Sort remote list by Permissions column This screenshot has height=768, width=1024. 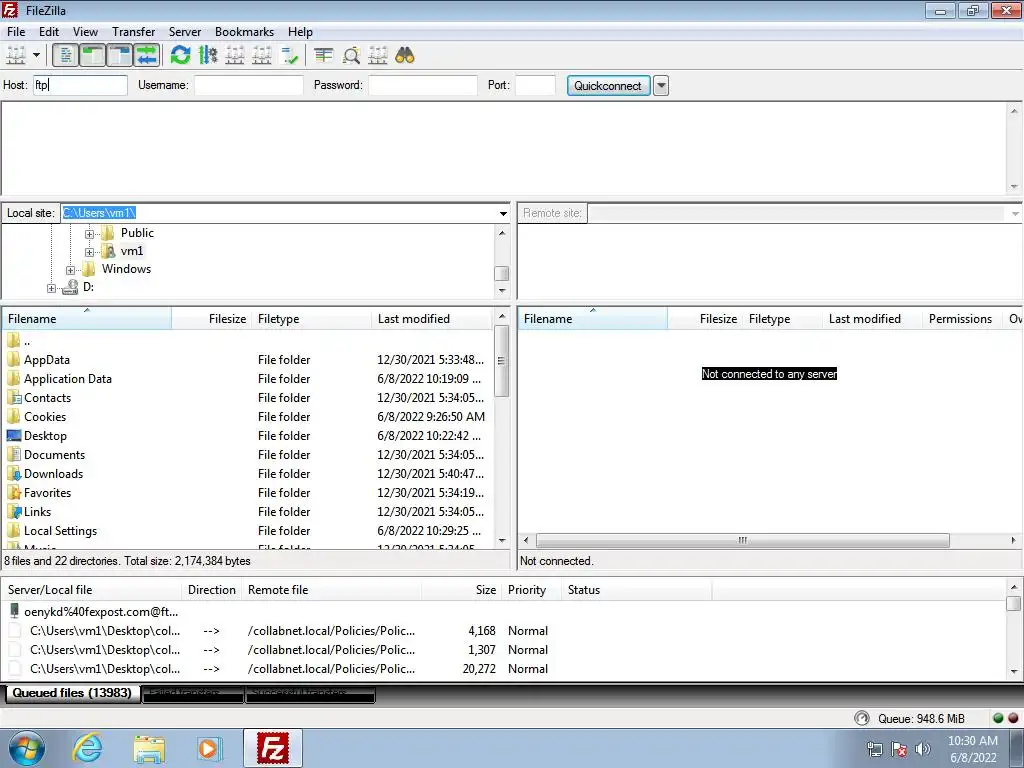[960, 319]
